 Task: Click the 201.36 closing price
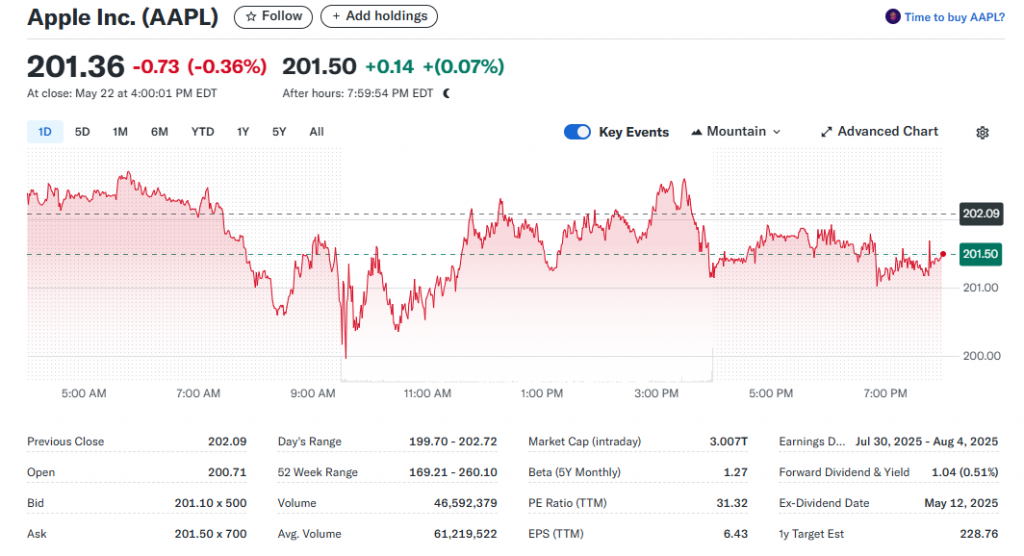[76, 67]
